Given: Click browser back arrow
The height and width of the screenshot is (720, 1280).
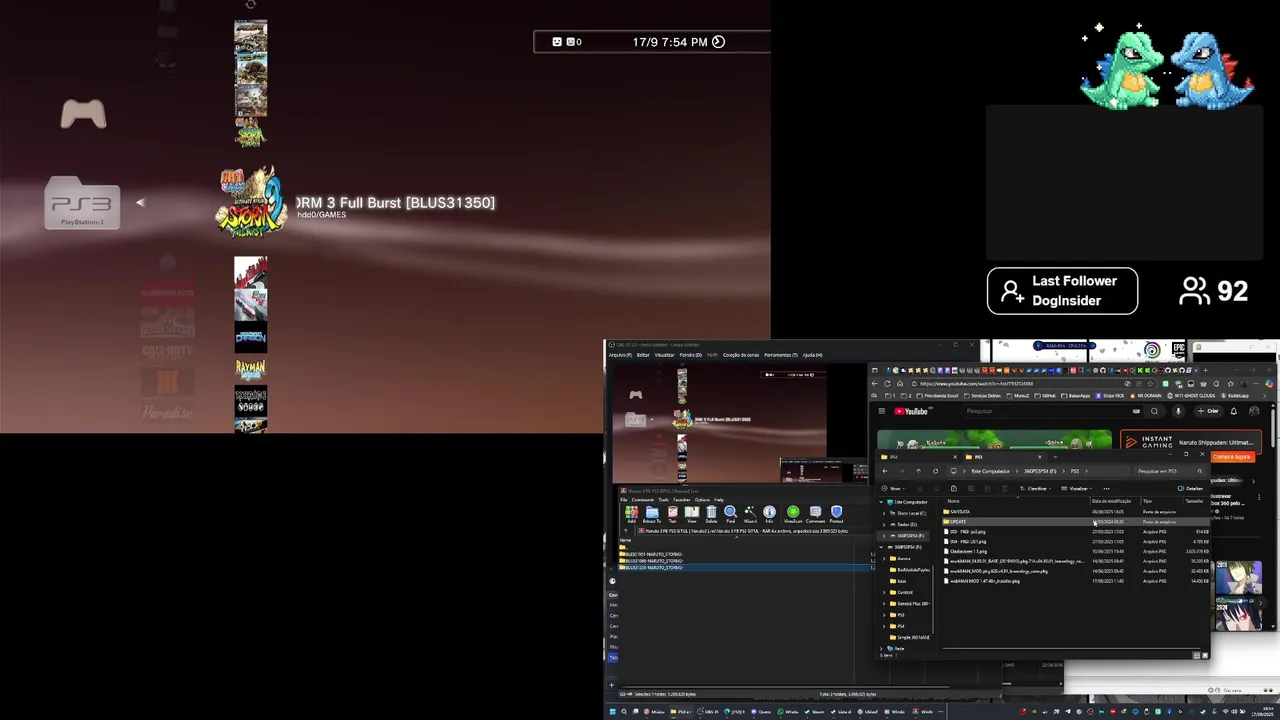Looking at the screenshot, I should click(x=874, y=384).
